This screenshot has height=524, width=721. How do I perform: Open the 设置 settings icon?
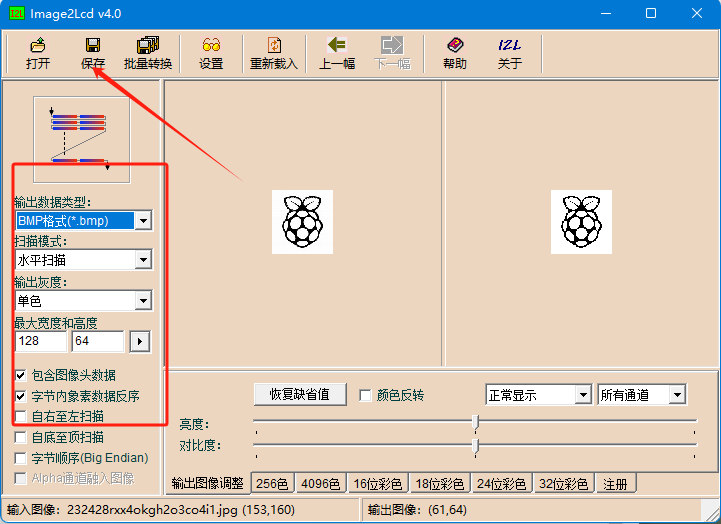click(x=211, y=53)
